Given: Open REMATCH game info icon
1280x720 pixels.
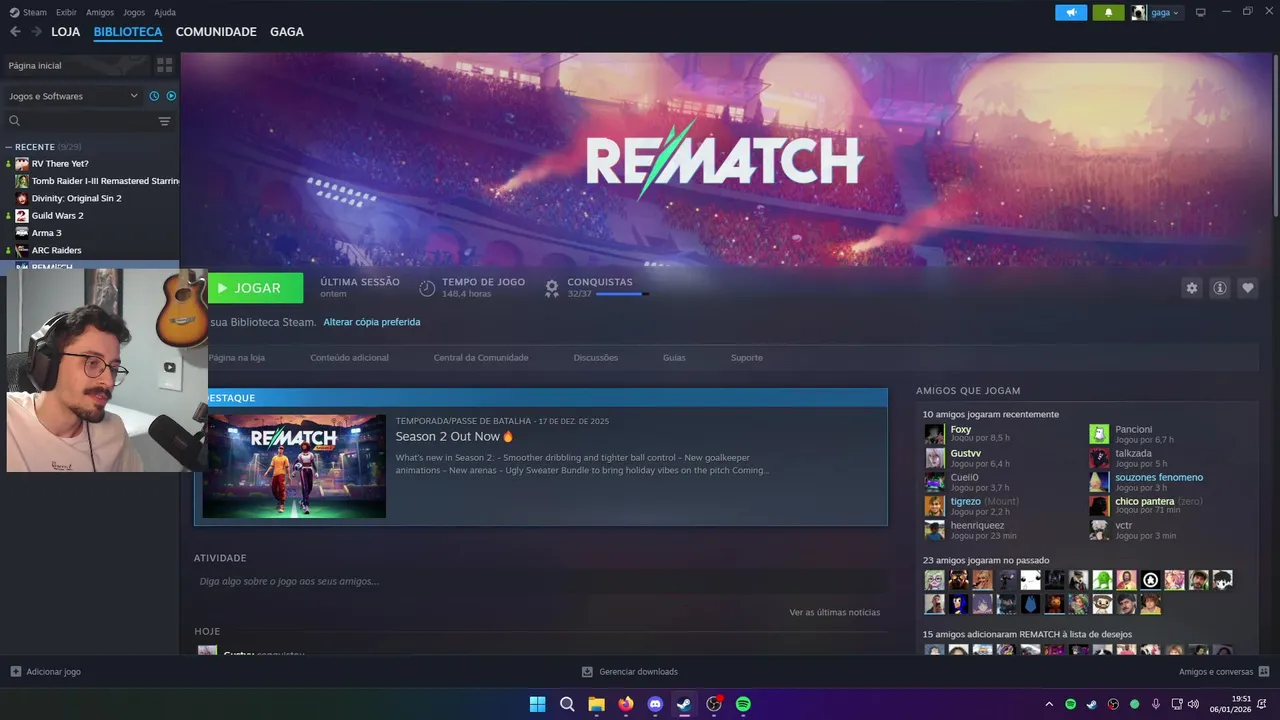Looking at the screenshot, I should click(x=1220, y=288).
